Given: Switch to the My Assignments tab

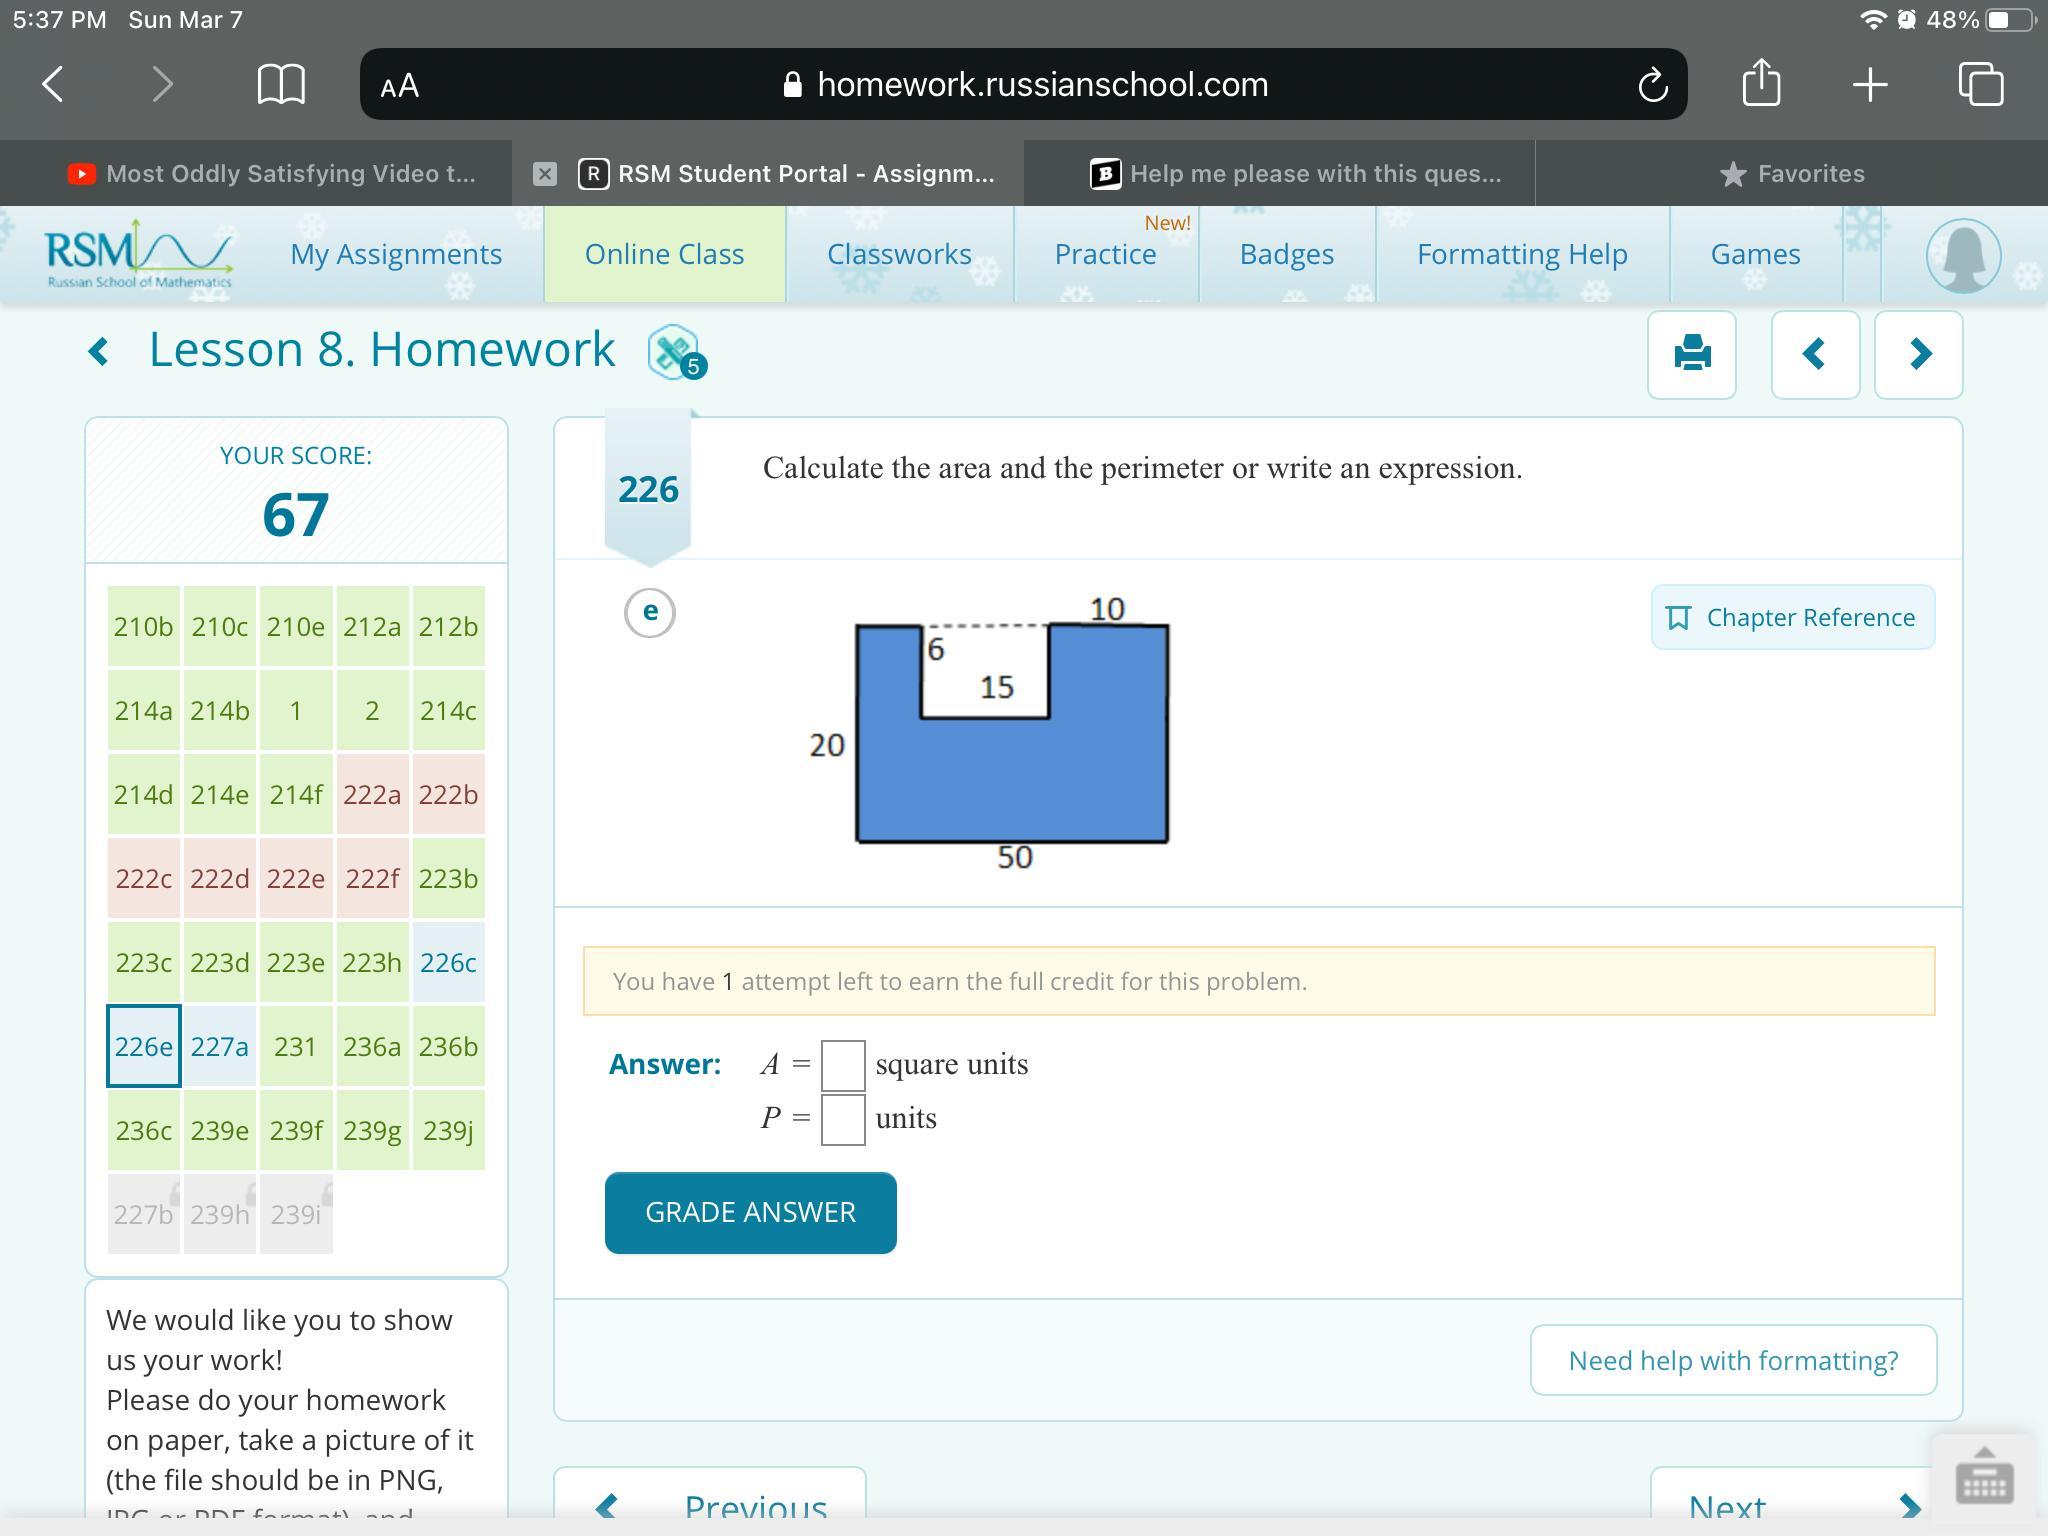Looking at the screenshot, I should [x=396, y=254].
